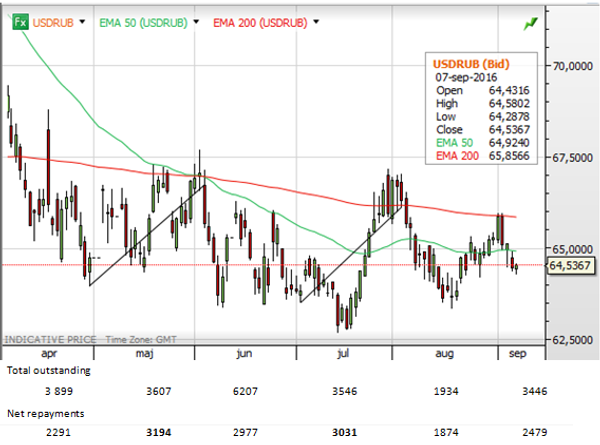Click the EMA 50 (USDRUB) indicator label

click(143, 23)
